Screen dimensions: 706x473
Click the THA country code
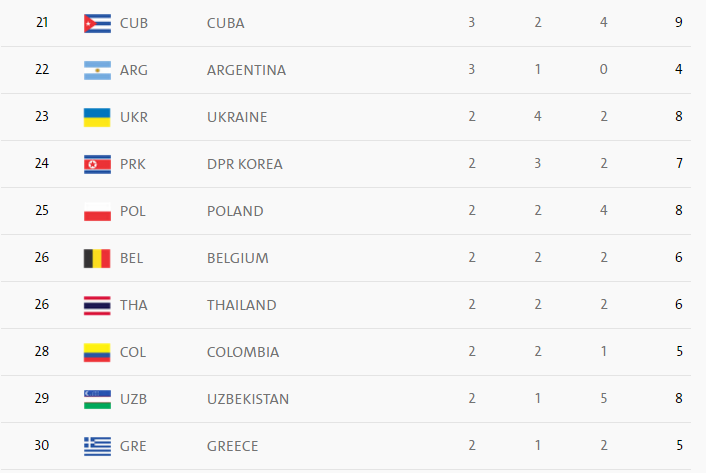click(x=133, y=305)
